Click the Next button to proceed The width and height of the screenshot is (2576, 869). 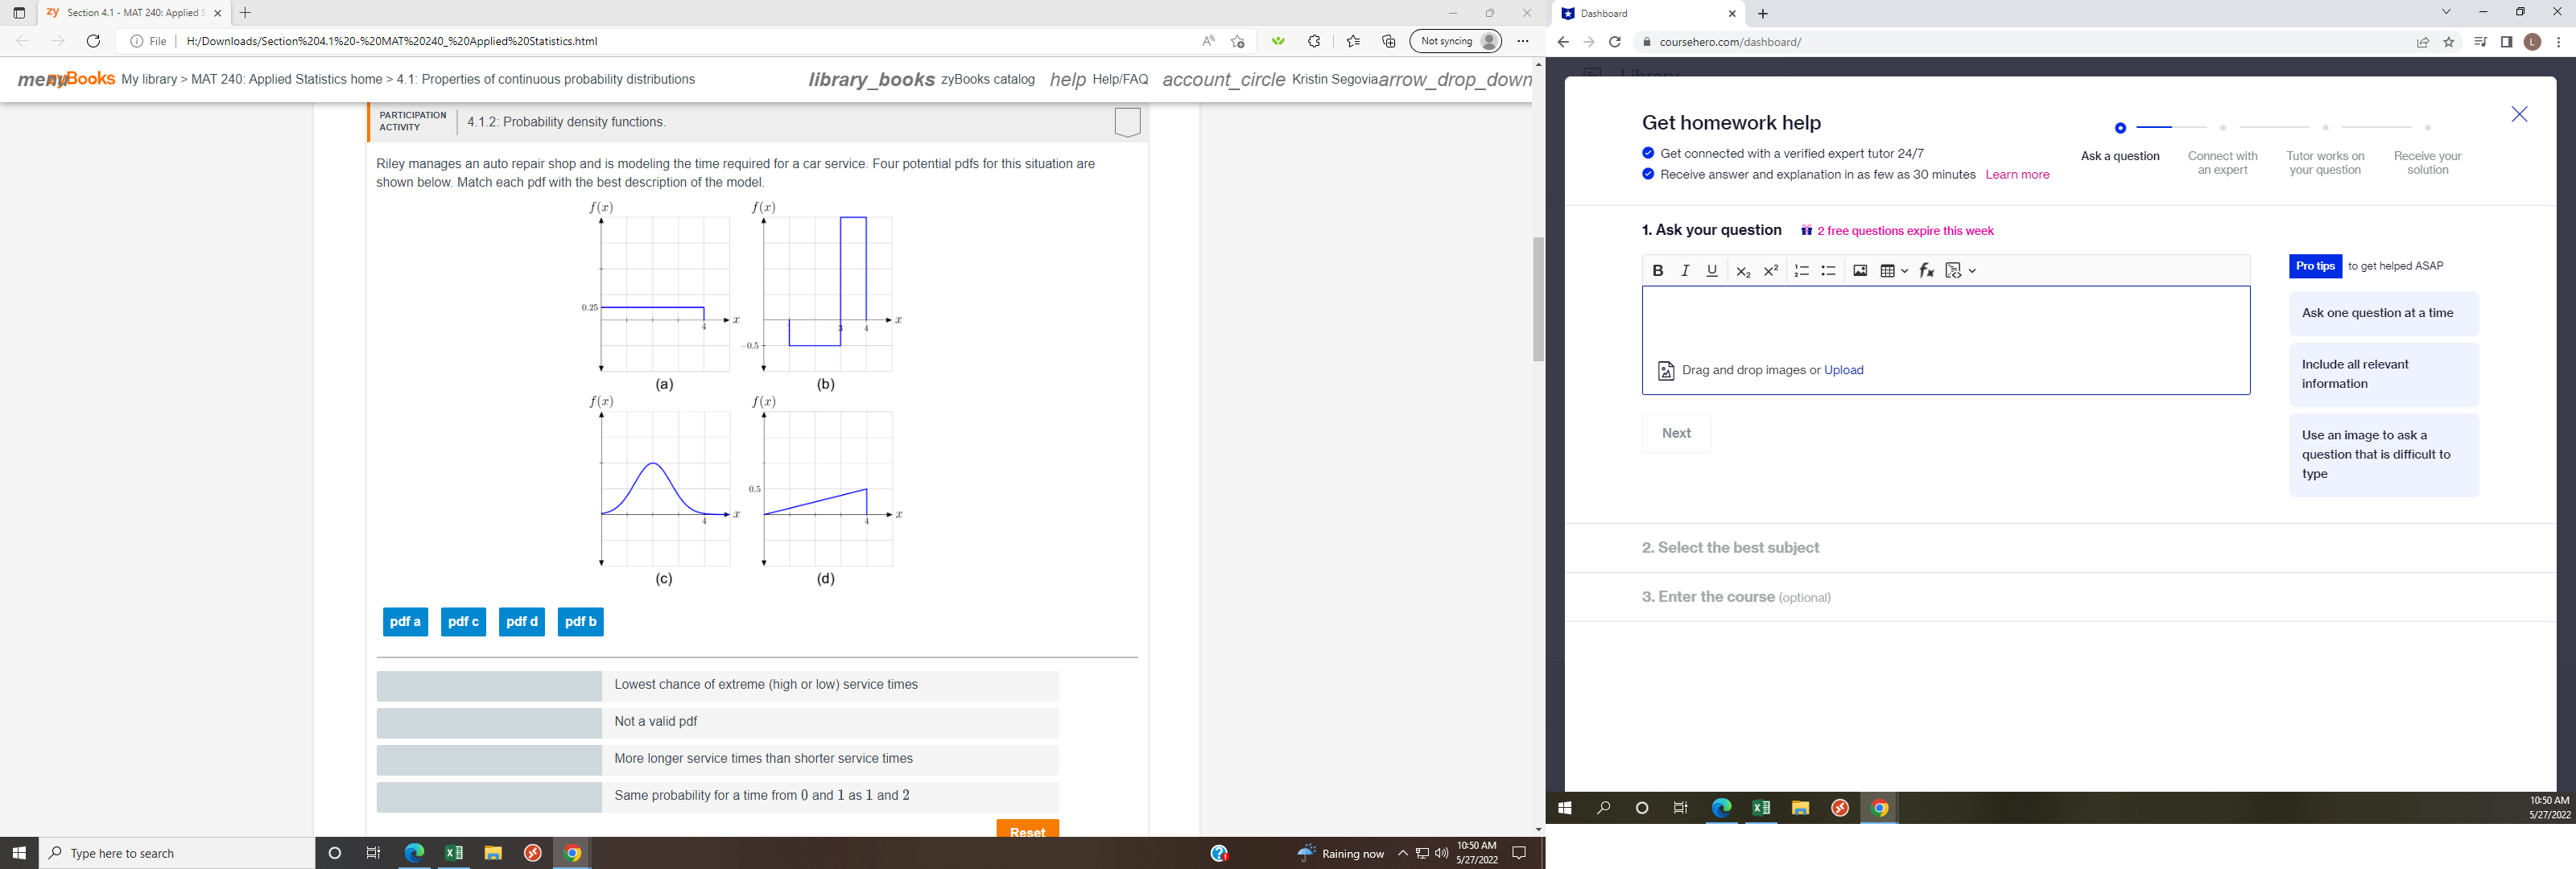point(1674,432)
